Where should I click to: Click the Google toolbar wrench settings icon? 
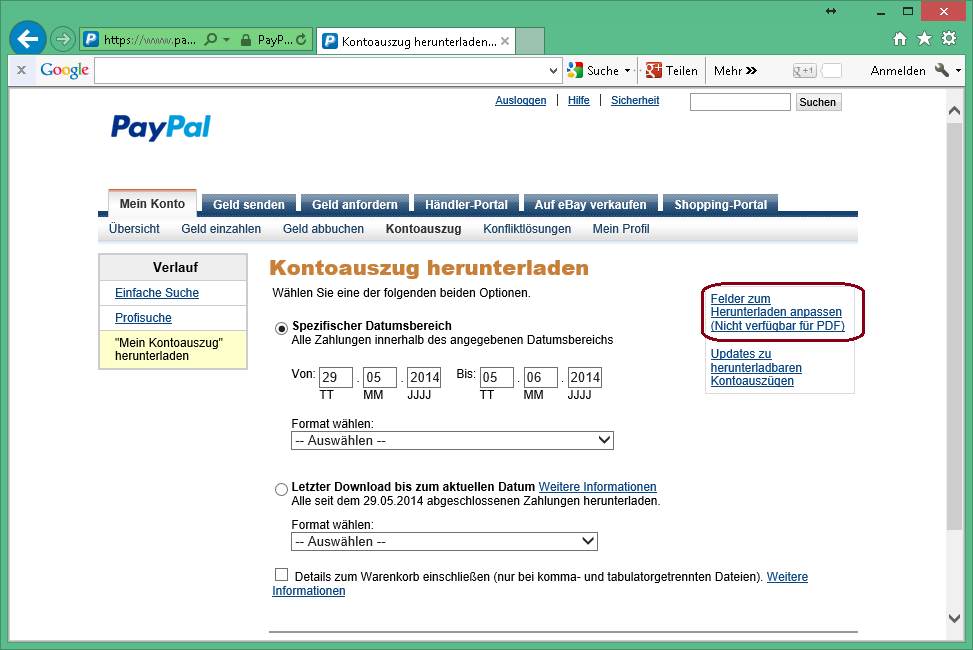tap(942, 70)
